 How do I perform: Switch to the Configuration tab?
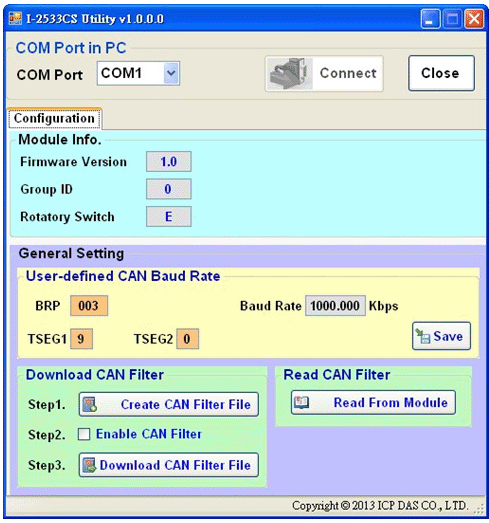(55, 118)
